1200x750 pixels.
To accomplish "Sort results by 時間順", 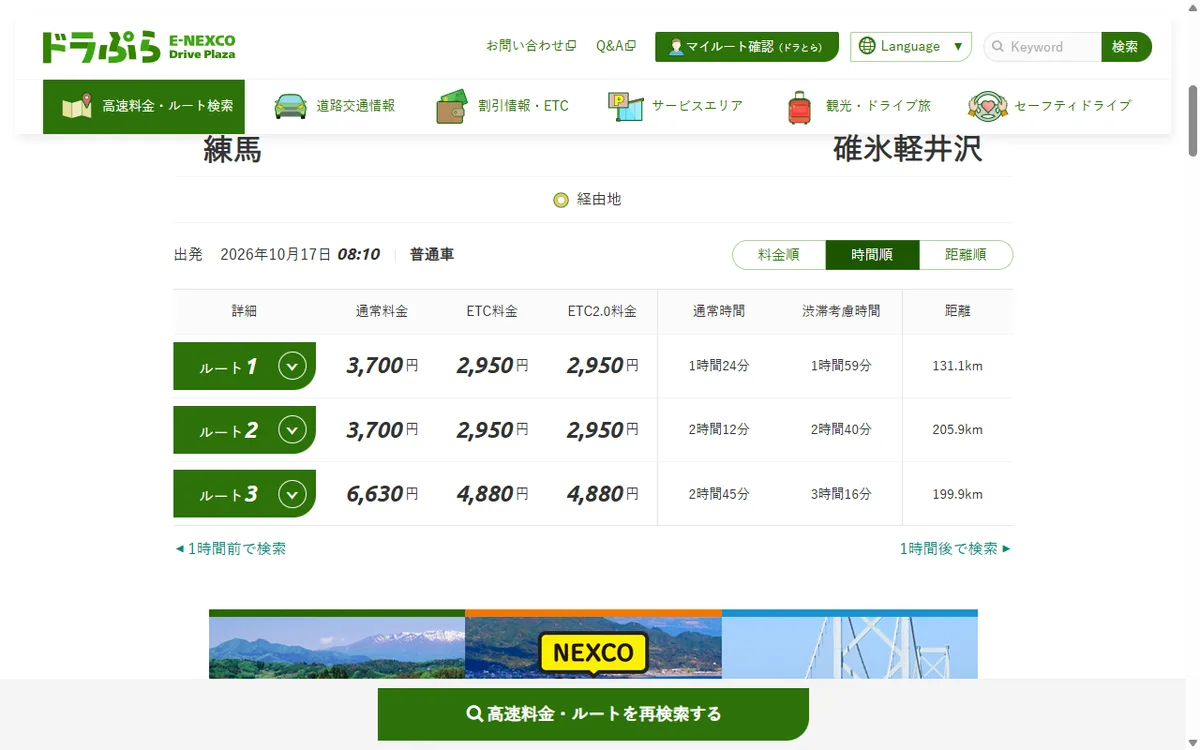I will click(872, 255).
